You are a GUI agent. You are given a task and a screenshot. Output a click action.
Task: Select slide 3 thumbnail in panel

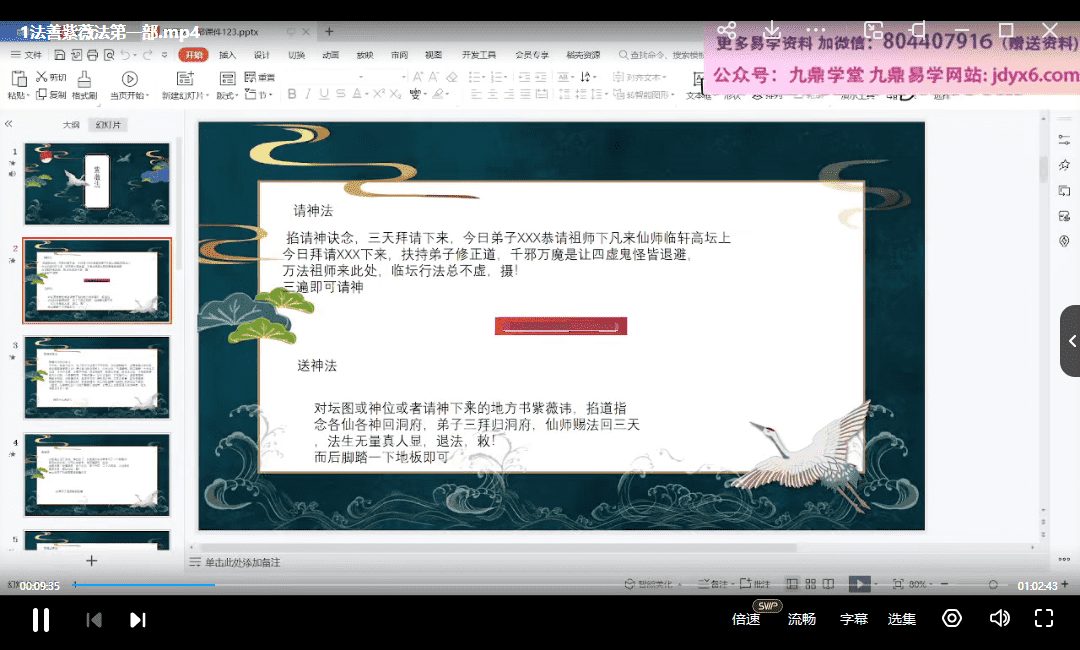pos(97,377)
